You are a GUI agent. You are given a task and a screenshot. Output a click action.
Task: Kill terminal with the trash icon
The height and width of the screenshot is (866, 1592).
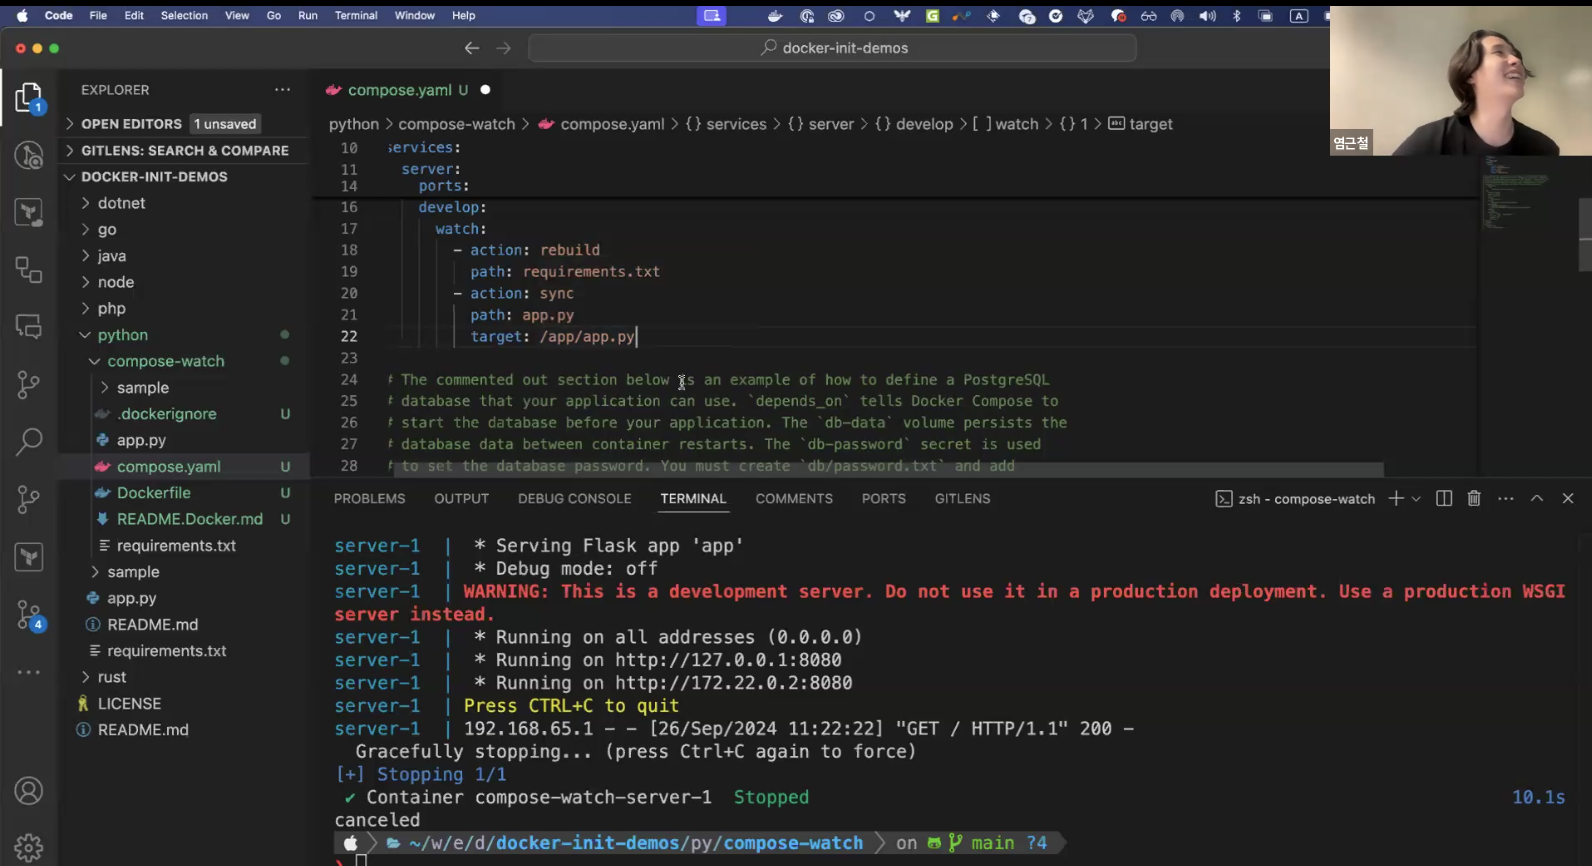click(x=1474, y=498)
